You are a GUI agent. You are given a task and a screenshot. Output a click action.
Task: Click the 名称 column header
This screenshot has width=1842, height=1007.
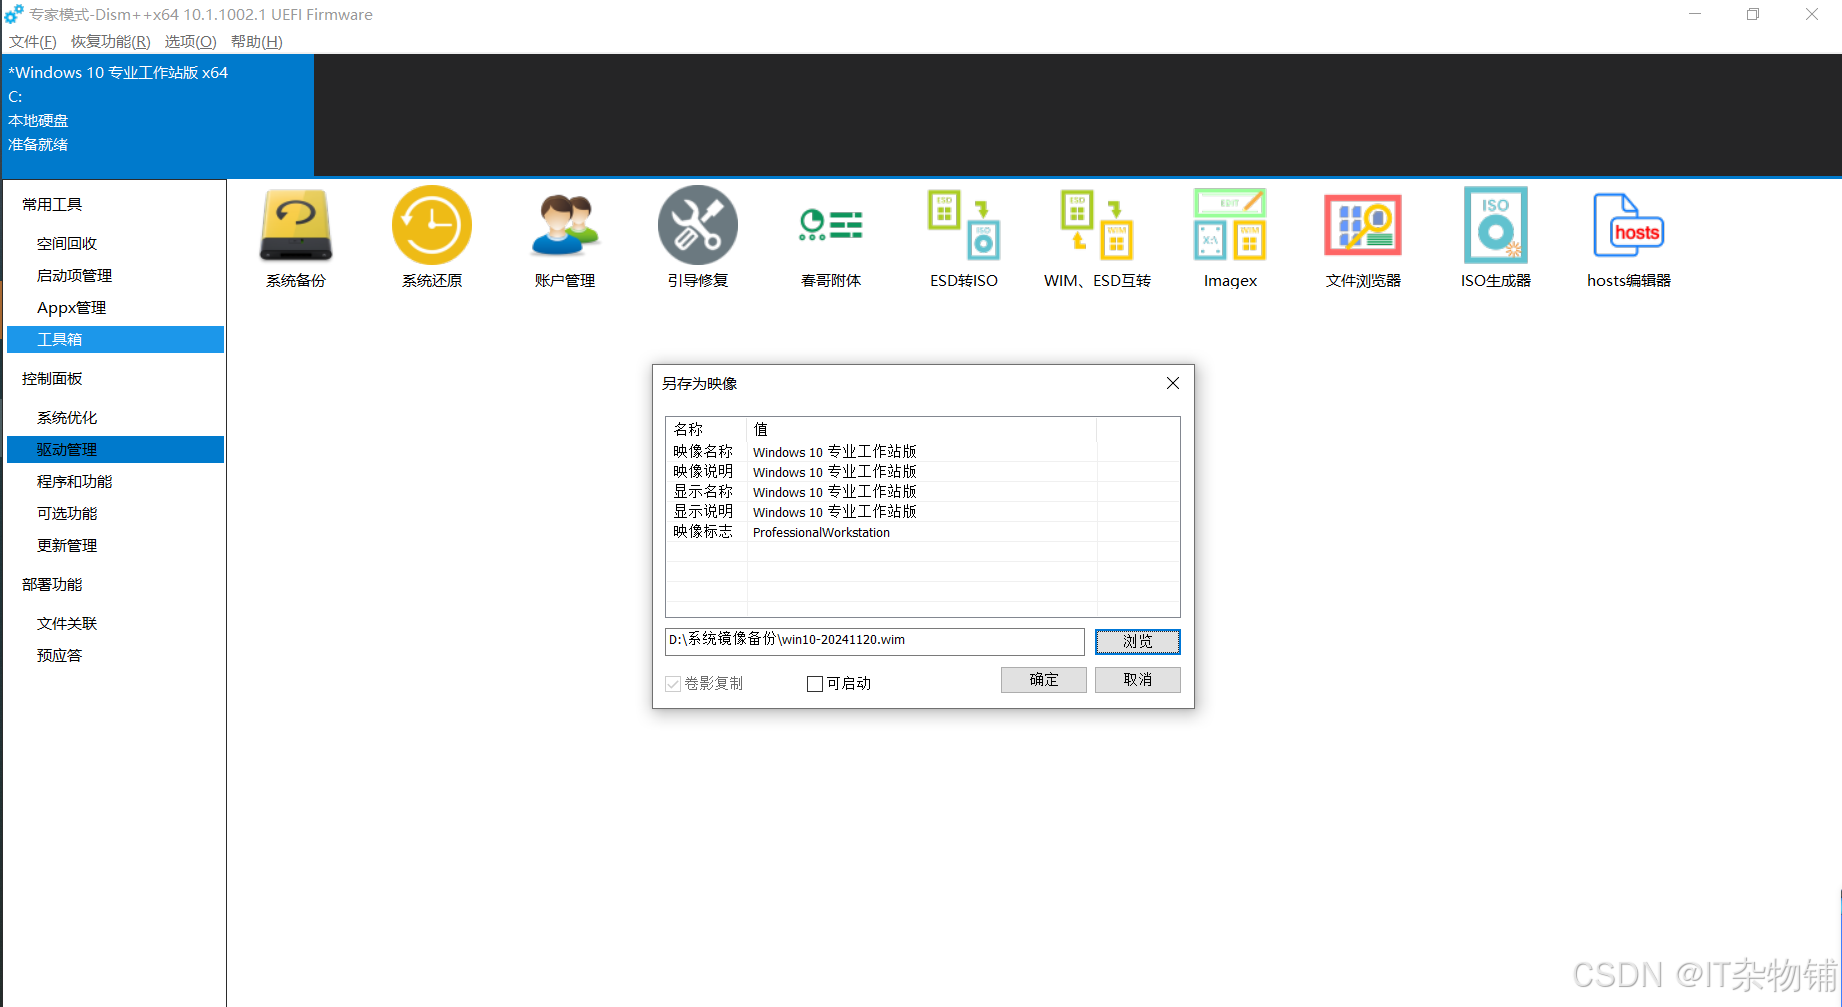pyautogui.click(x=707, y=430)
